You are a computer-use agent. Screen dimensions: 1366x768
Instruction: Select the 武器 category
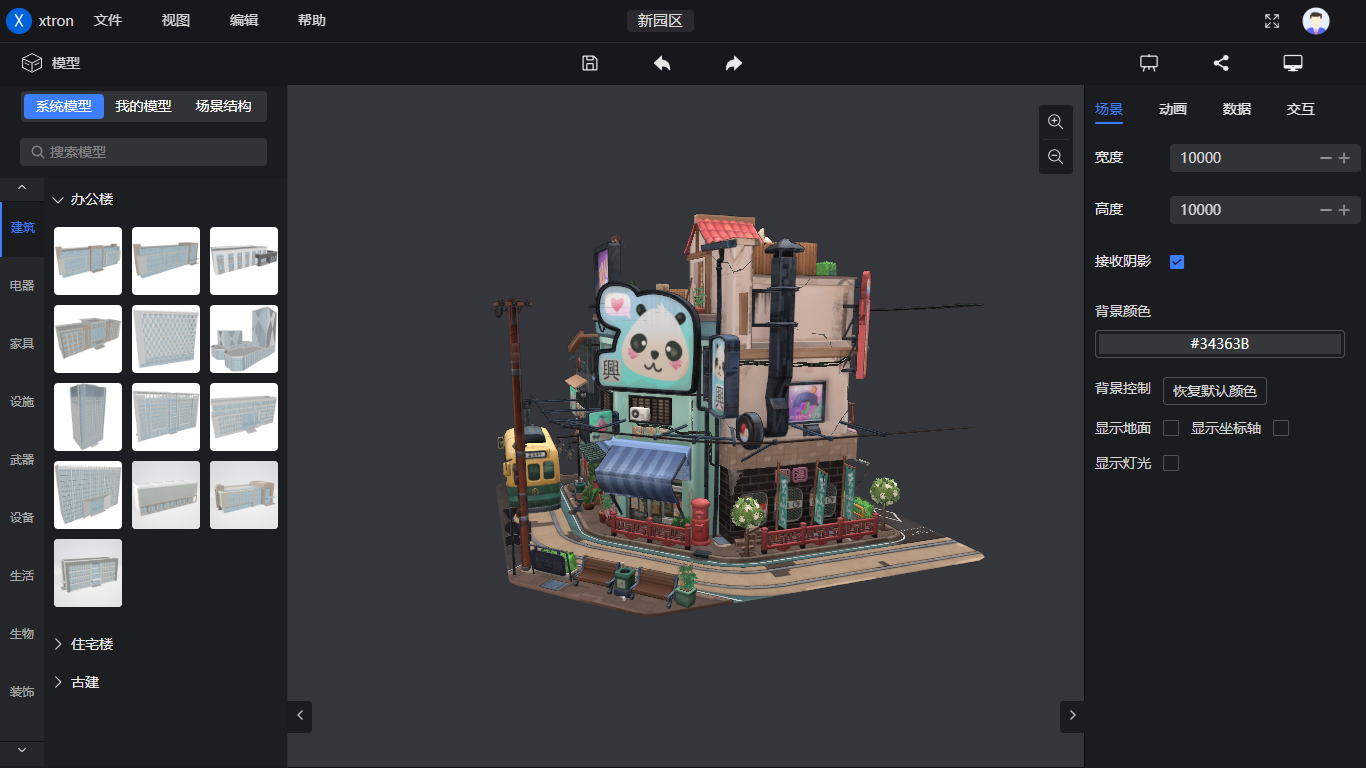(x=22, y=460)
